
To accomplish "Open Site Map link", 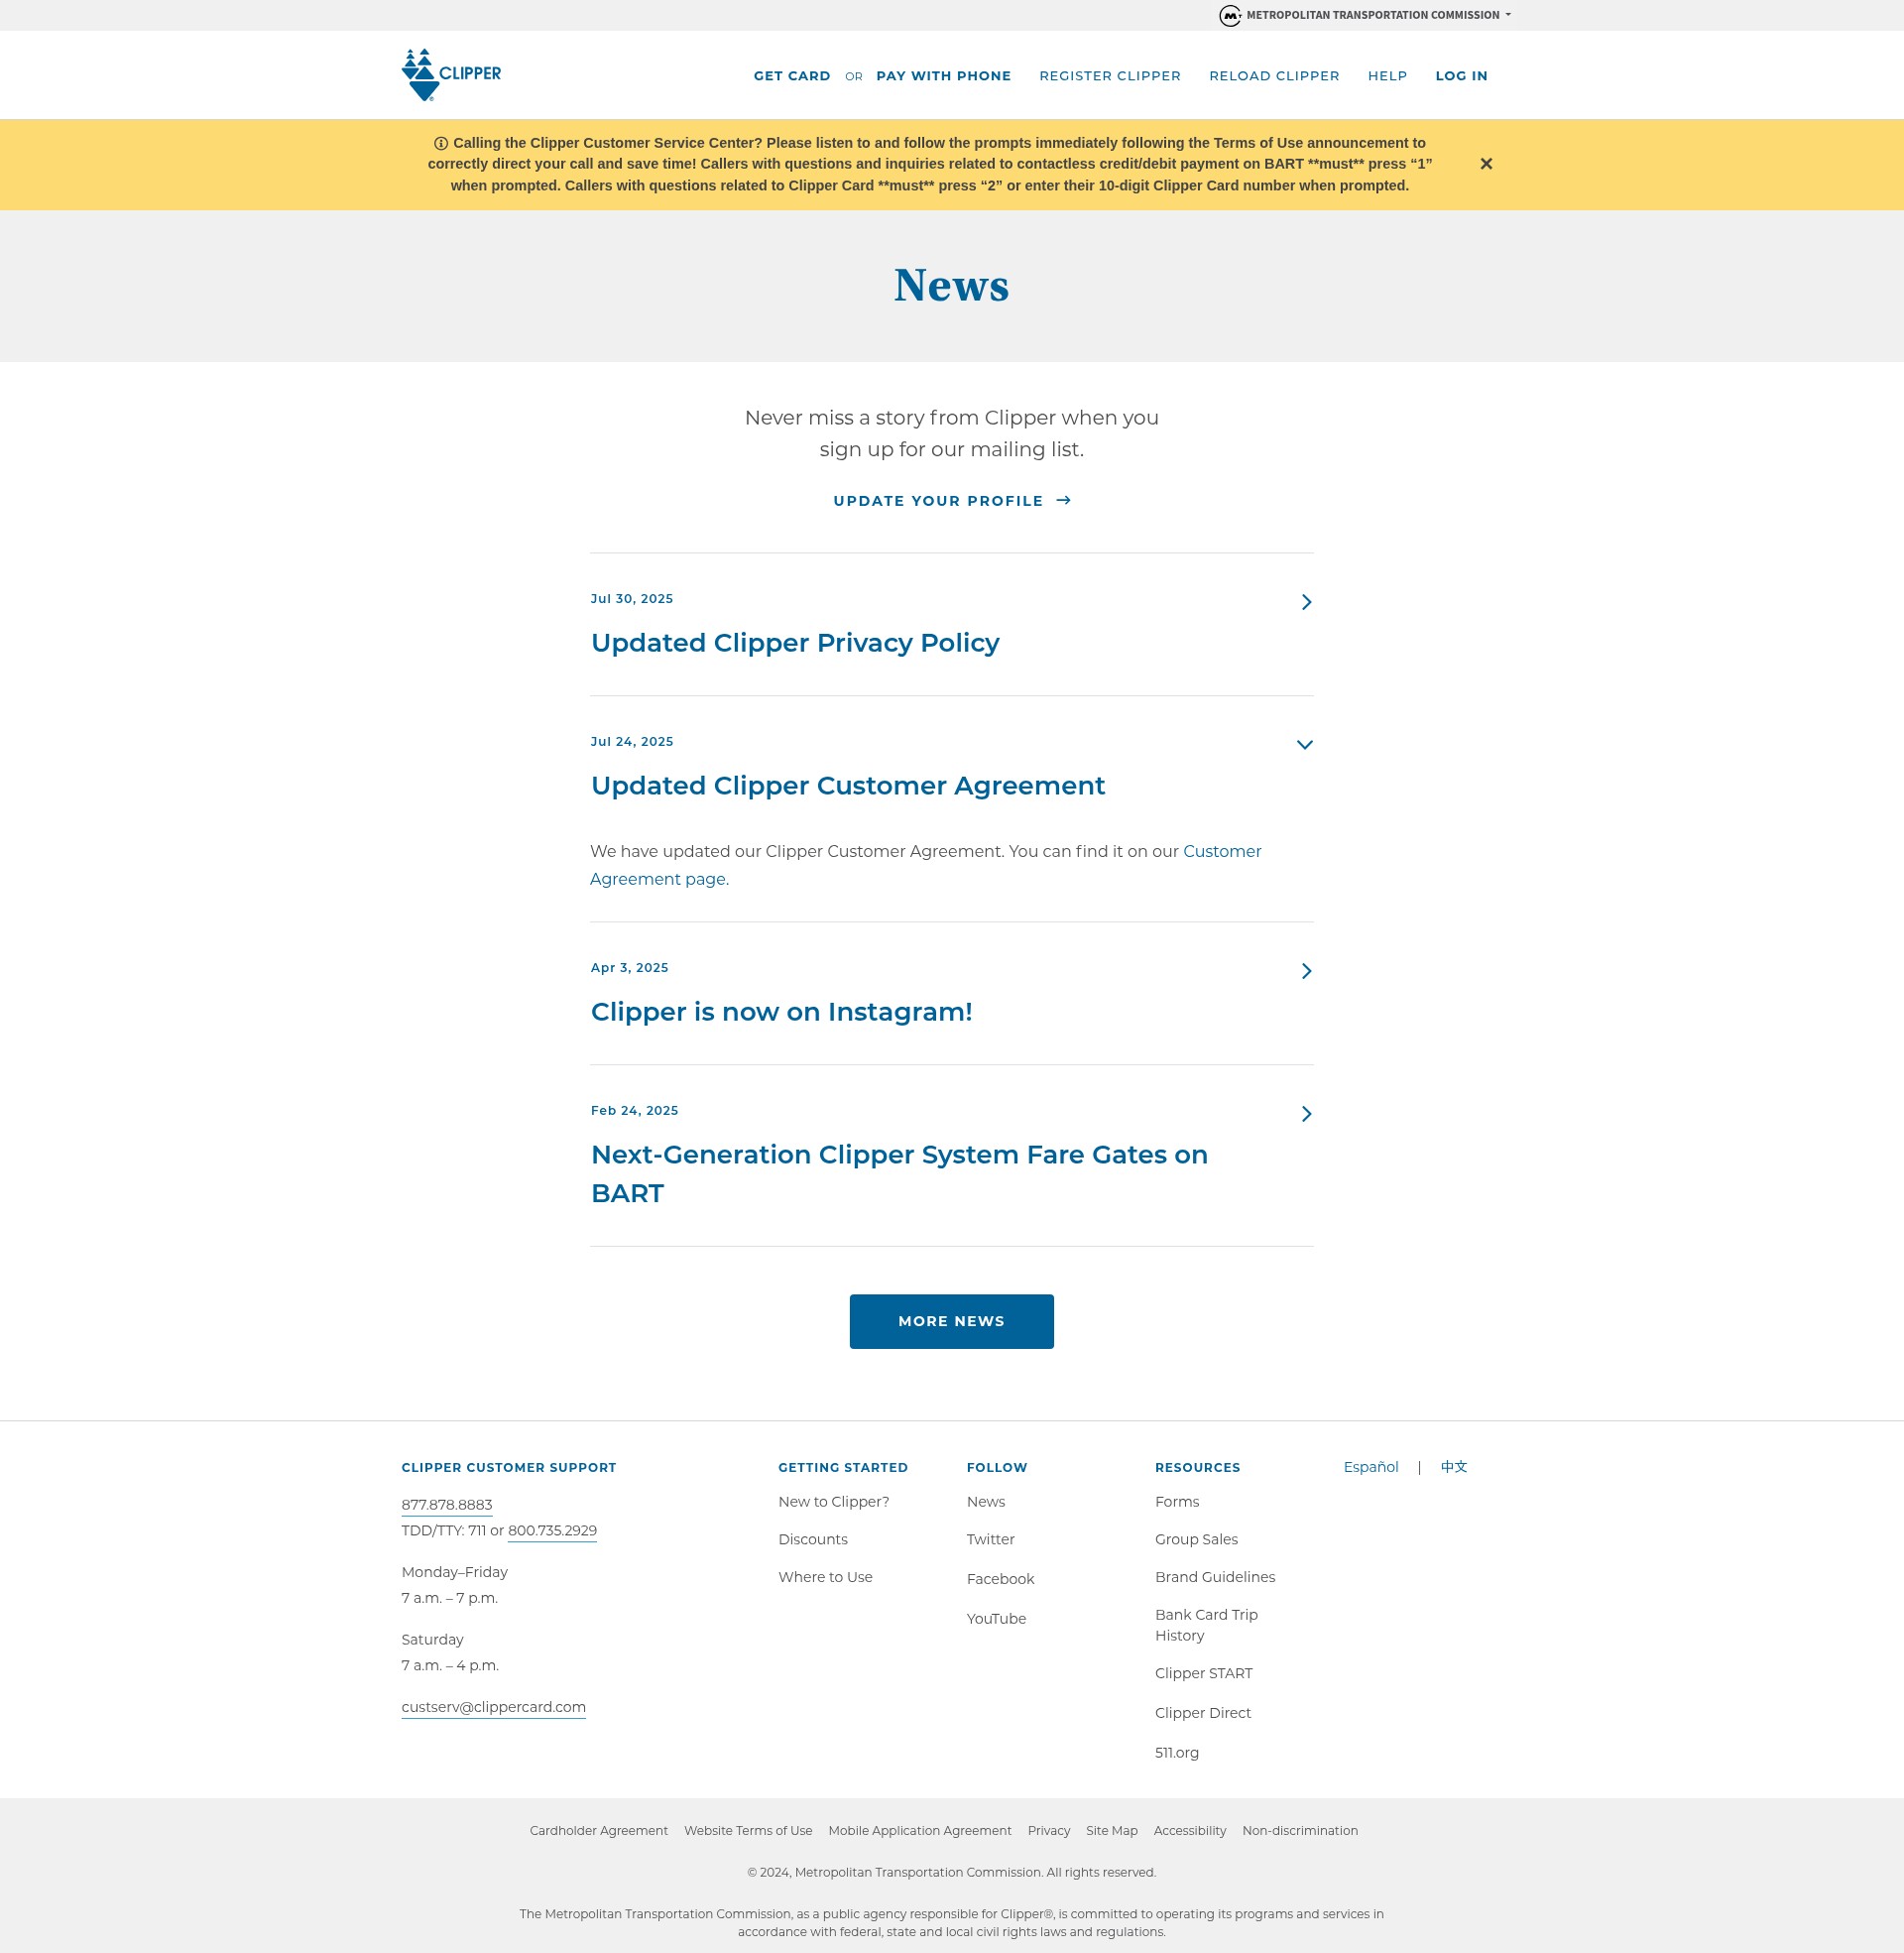I will point(1111,1831).
